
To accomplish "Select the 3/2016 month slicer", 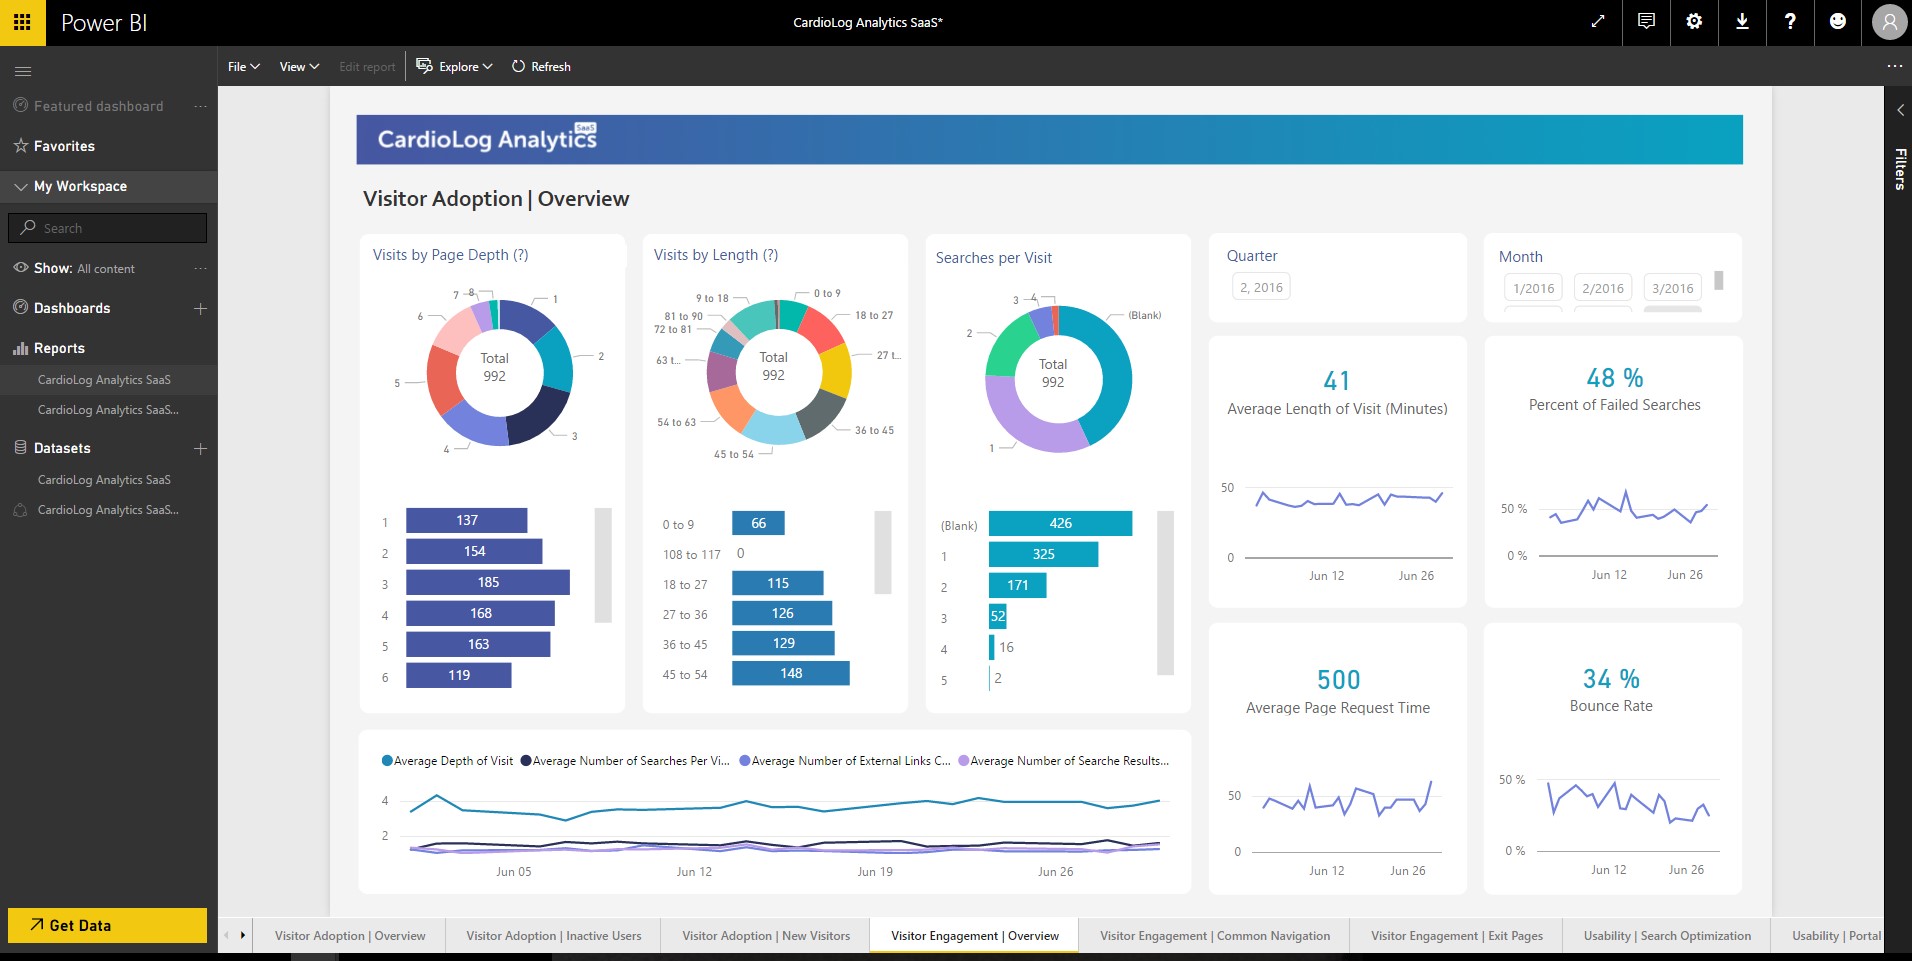I will (1673, 288).
